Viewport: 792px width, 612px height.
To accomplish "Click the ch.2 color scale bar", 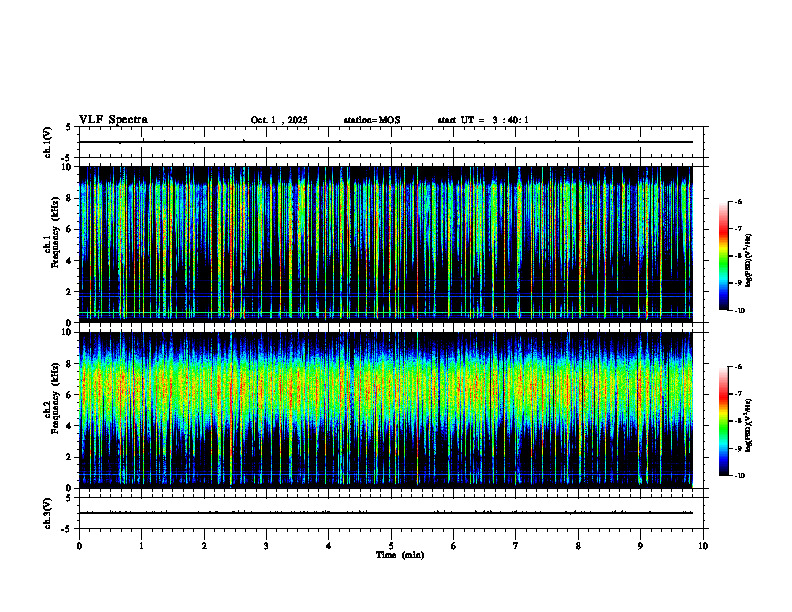I will 724,421.
